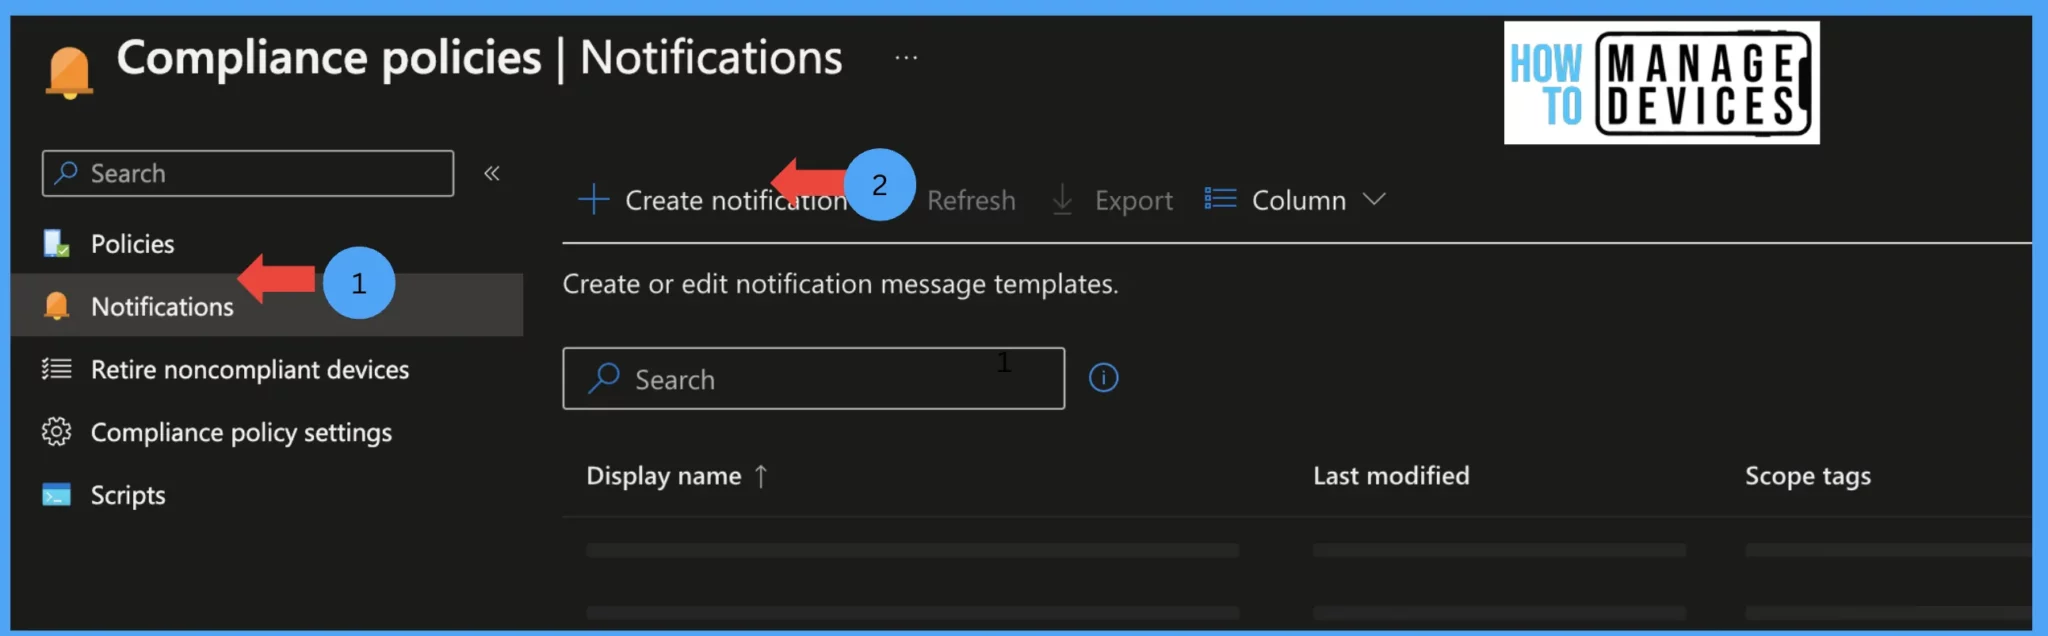Click the Export download arrow icon

[1062, 200]
